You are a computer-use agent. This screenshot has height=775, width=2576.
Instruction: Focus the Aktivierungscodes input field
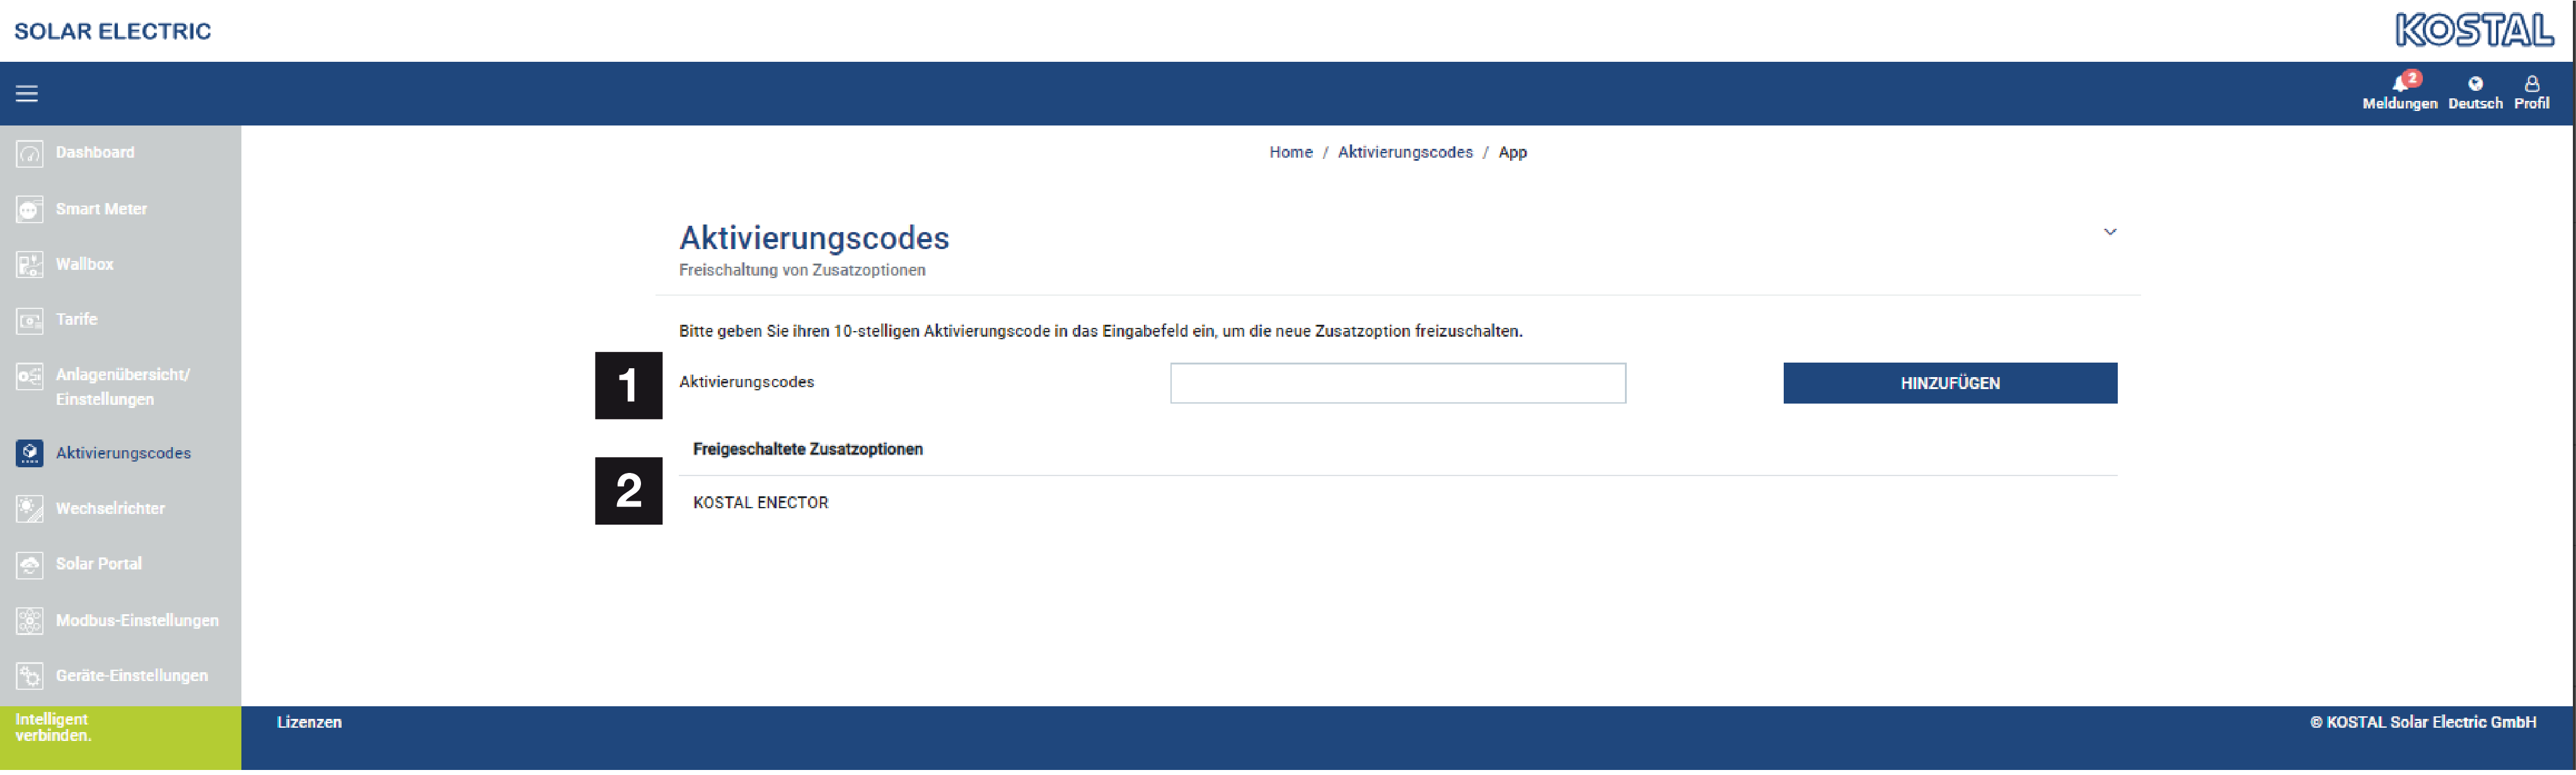[1397, 384]
